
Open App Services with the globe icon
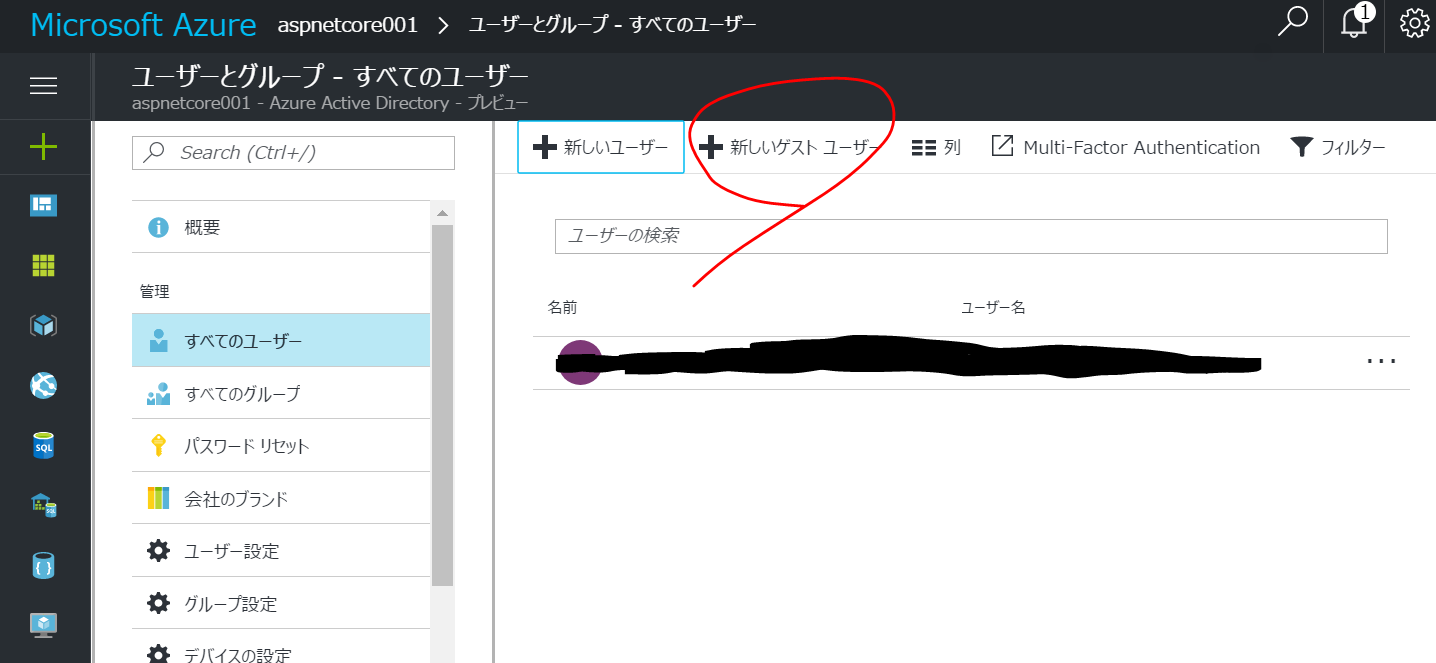(x=44, y=385)
